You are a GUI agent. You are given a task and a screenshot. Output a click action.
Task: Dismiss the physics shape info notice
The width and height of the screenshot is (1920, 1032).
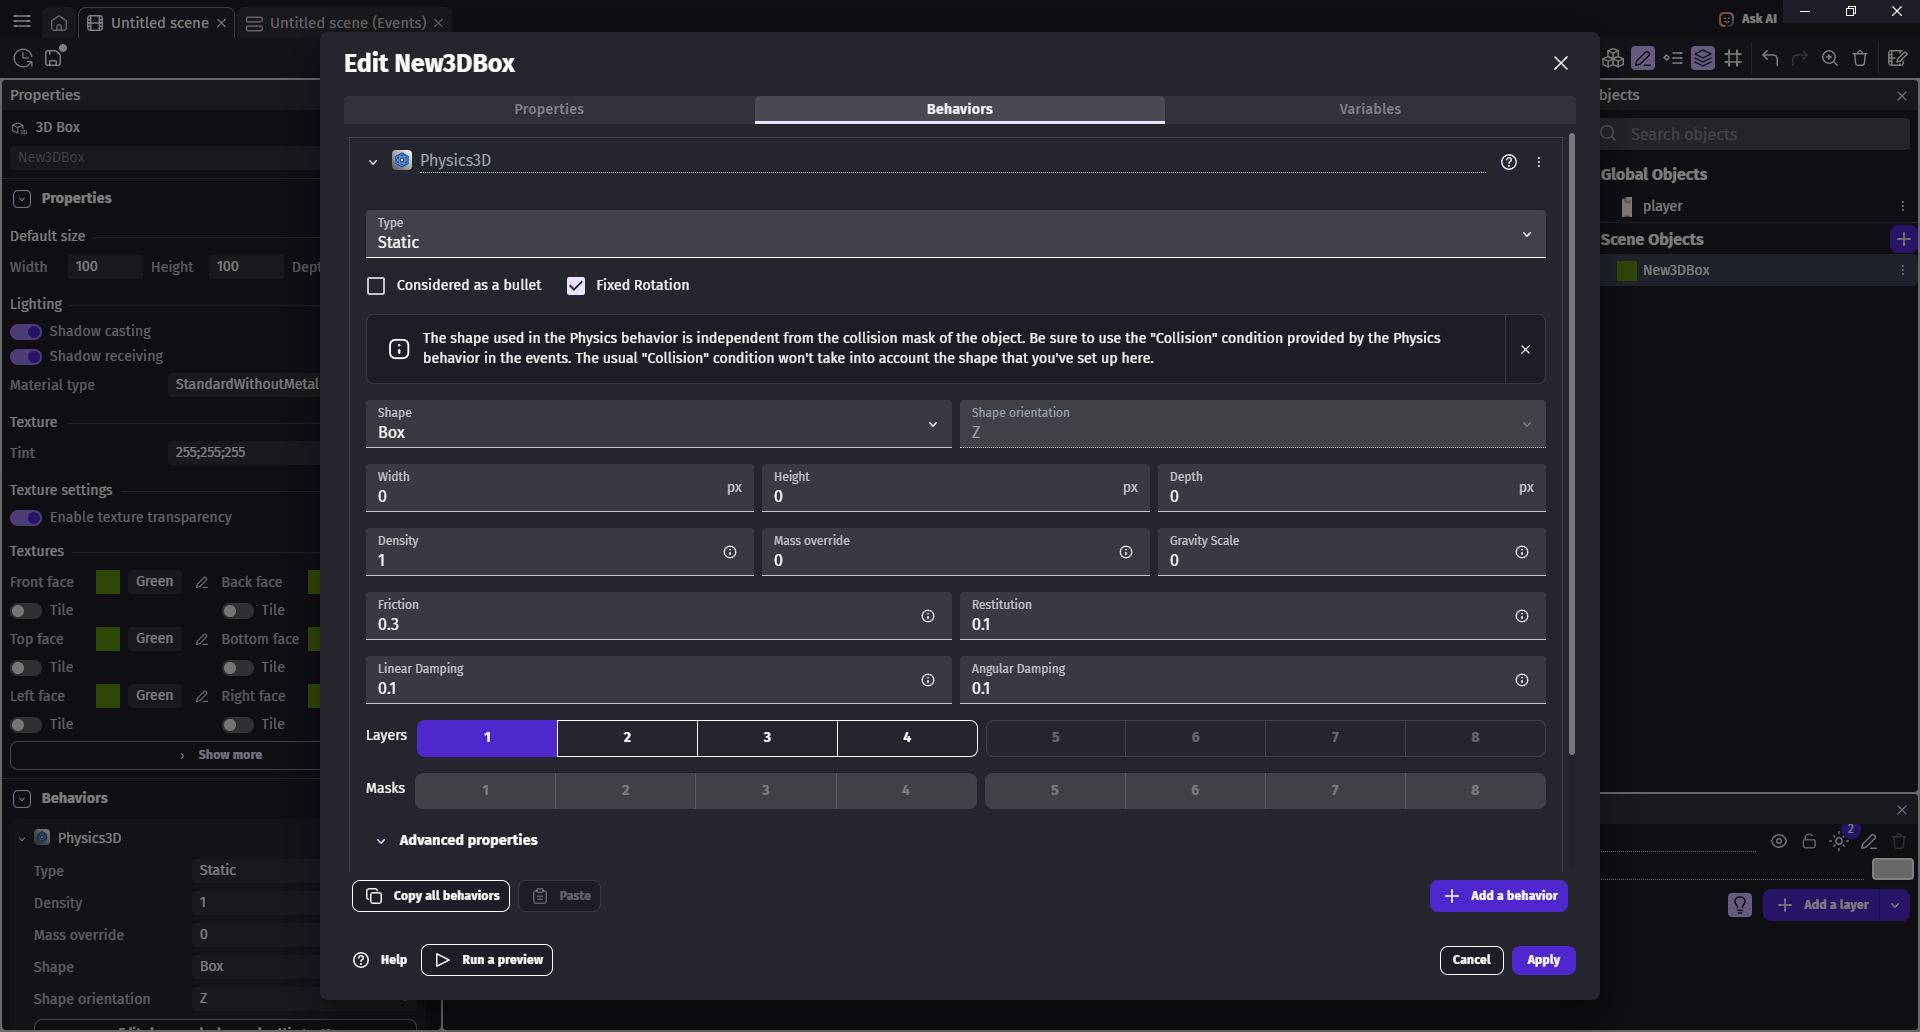[1525, 349]
